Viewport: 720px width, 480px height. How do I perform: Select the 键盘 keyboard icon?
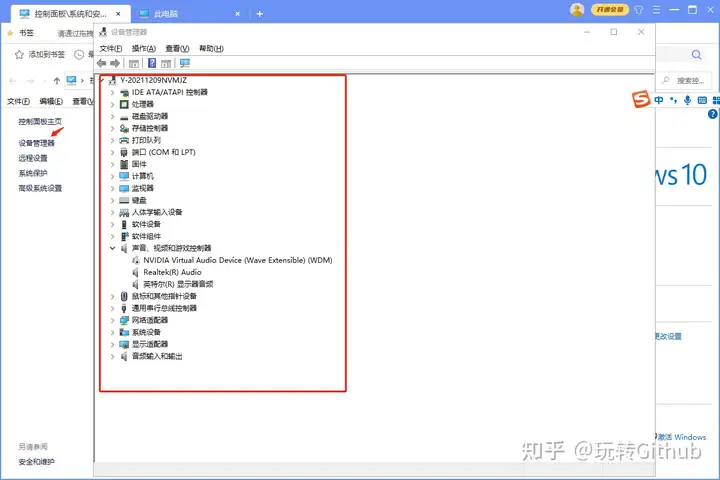124,200
